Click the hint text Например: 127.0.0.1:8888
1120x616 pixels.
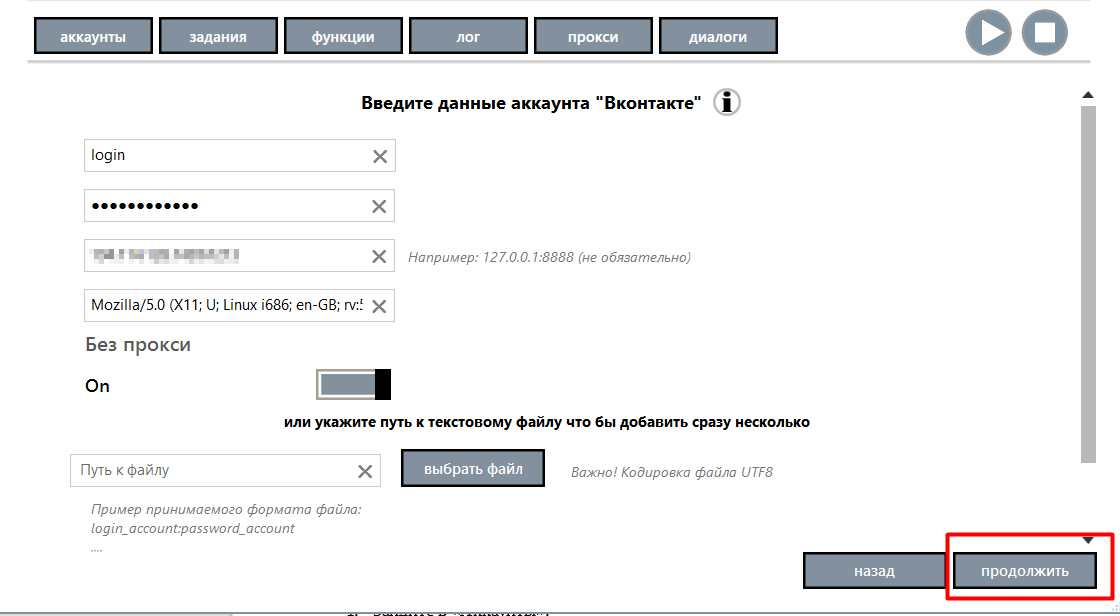point(549,257)
